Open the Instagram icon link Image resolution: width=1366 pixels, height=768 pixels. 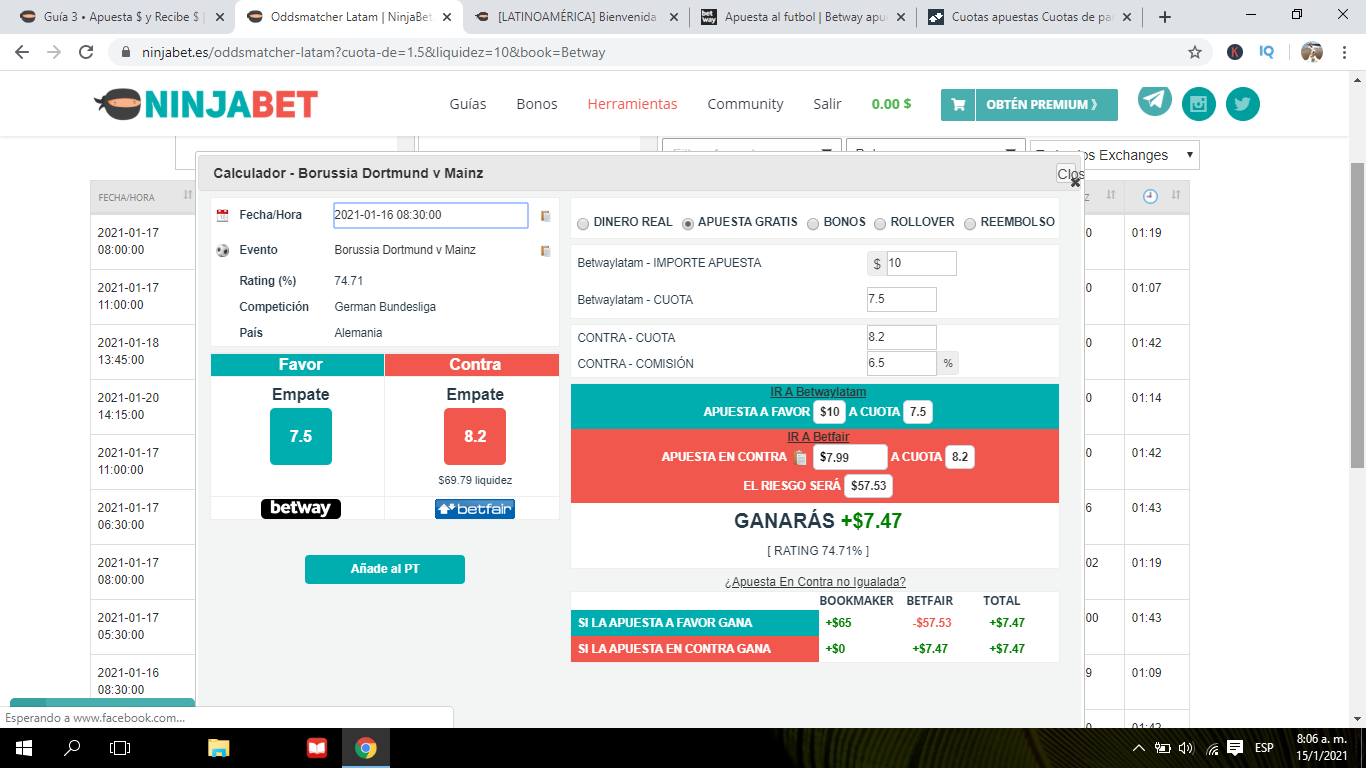coord(1199,104)
